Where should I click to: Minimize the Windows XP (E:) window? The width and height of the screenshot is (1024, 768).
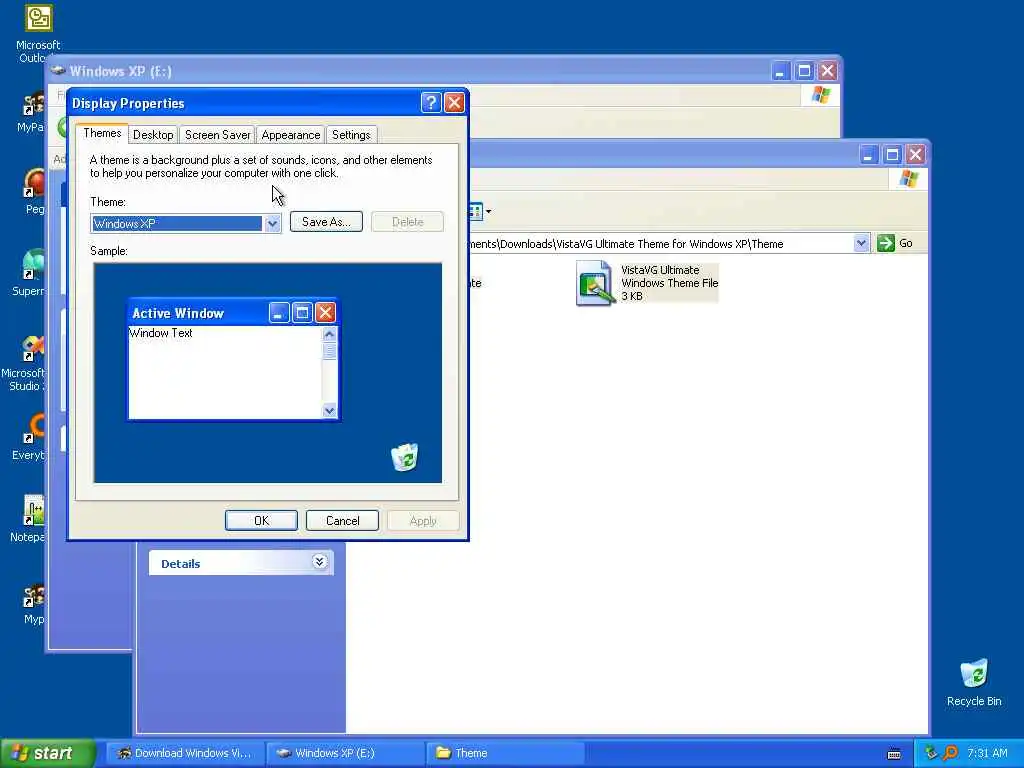[x=780, y=71]
